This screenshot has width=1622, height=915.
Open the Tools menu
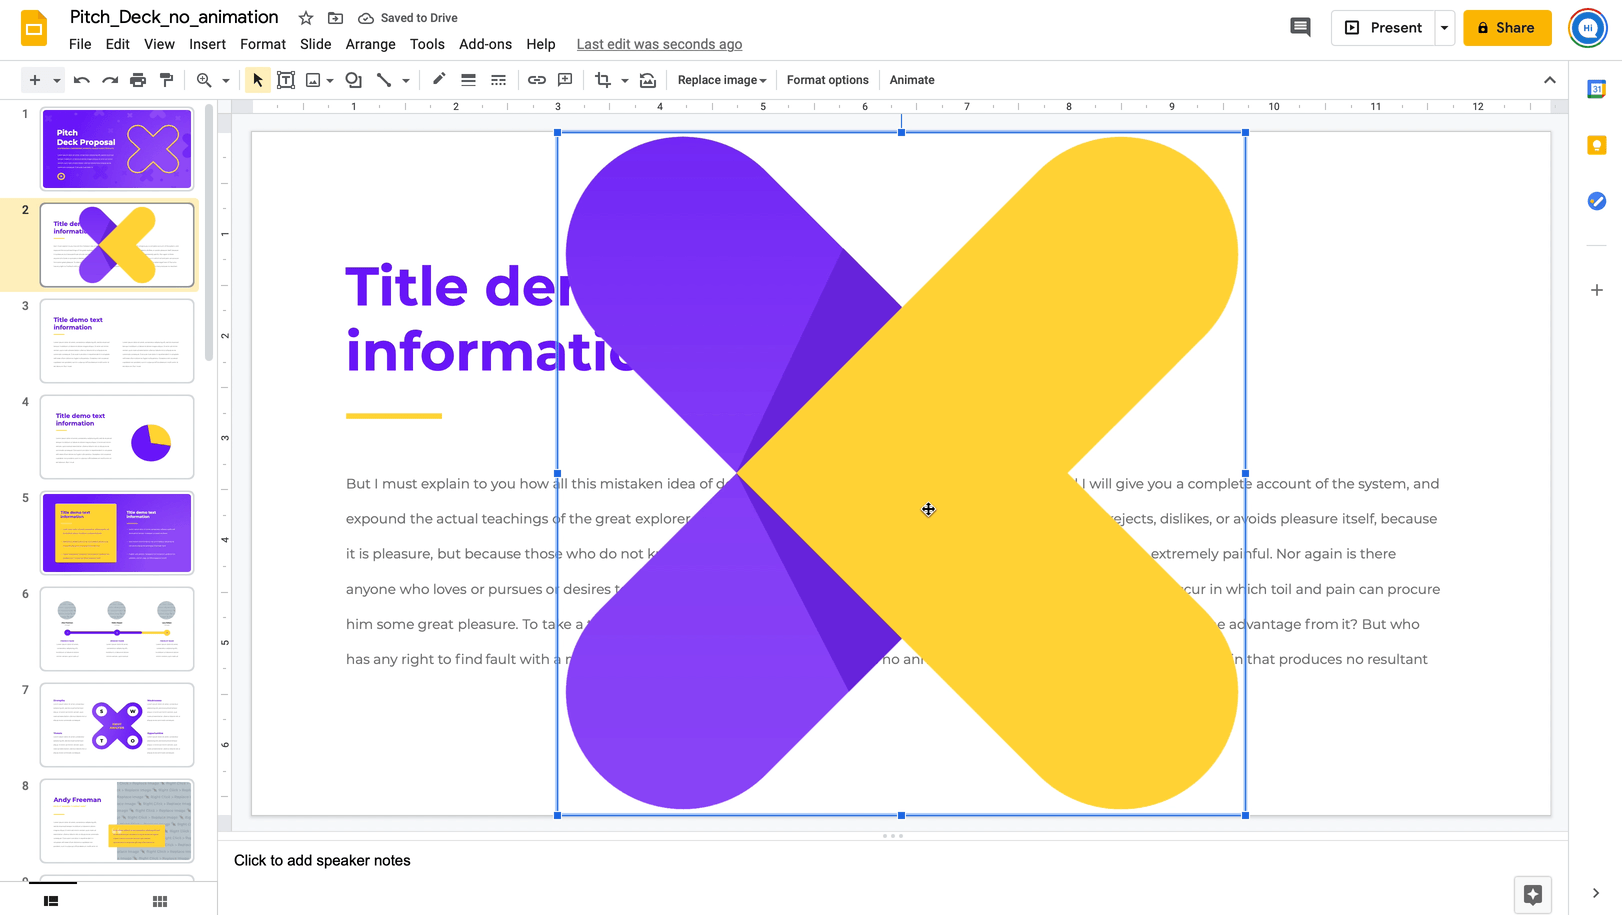click(427, 44)
